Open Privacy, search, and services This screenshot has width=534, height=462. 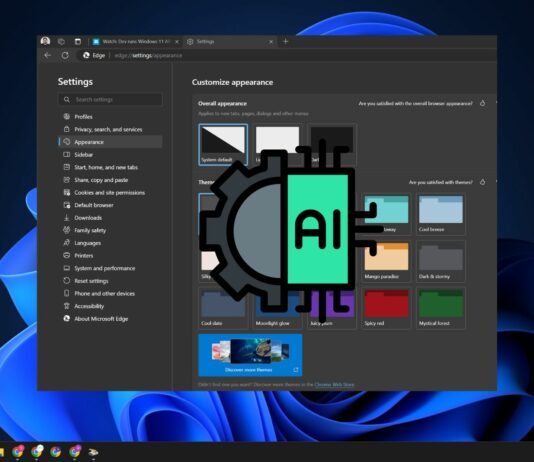point(110,129)
